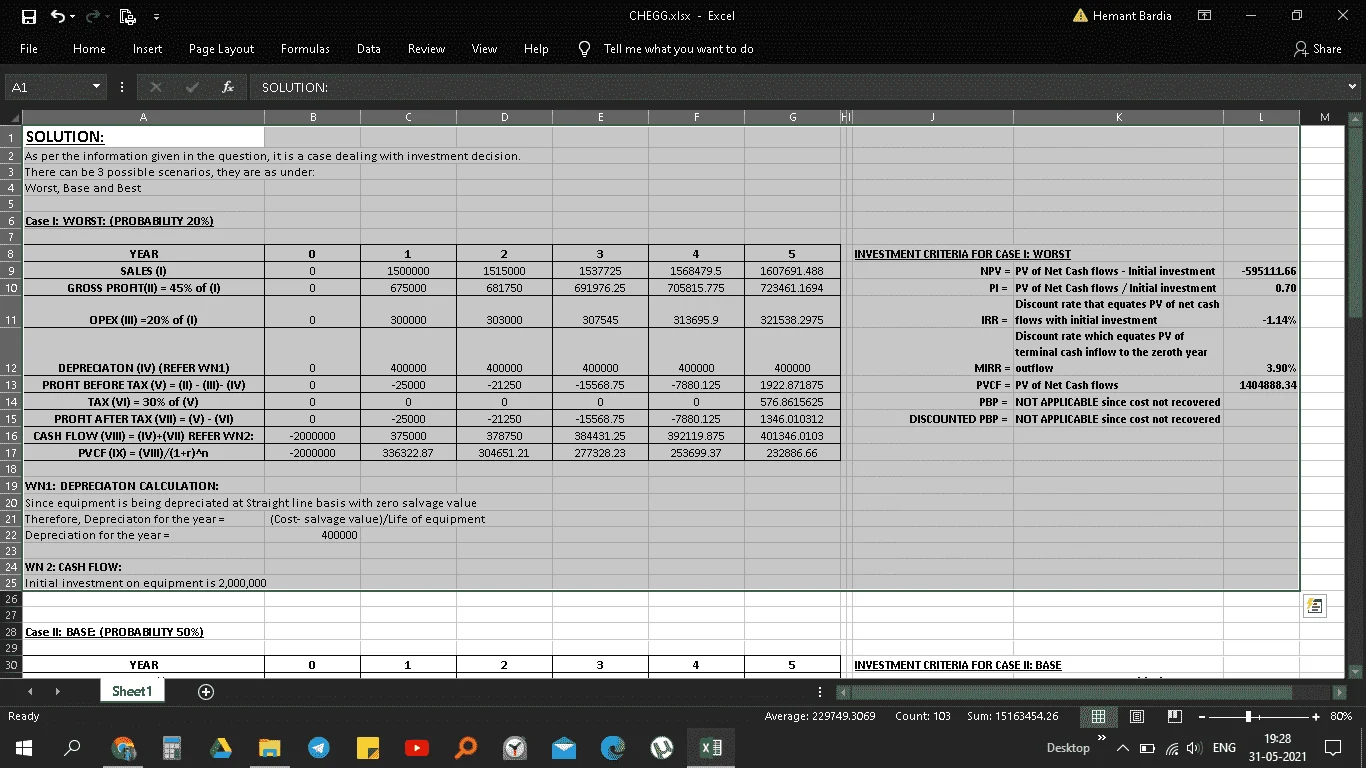Switch to the Home ribbon tab
Screen dimensions: 1366x768
(89, 49)
